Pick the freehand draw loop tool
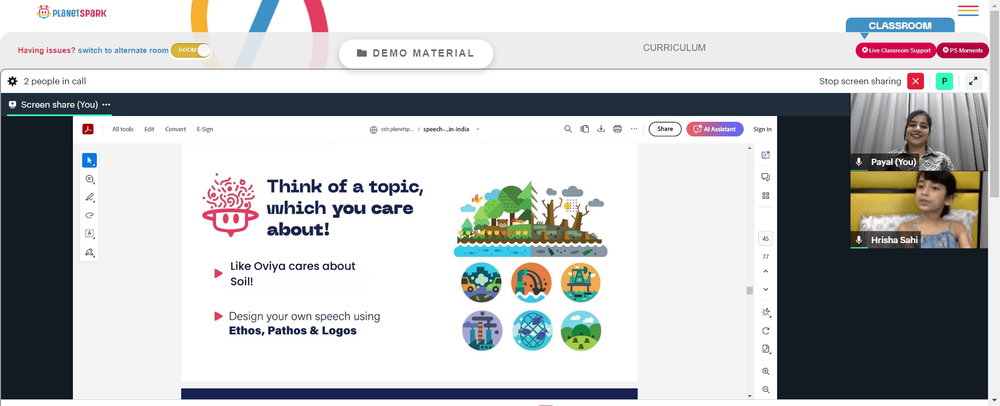1000x406 pixels. pos(89,215)
